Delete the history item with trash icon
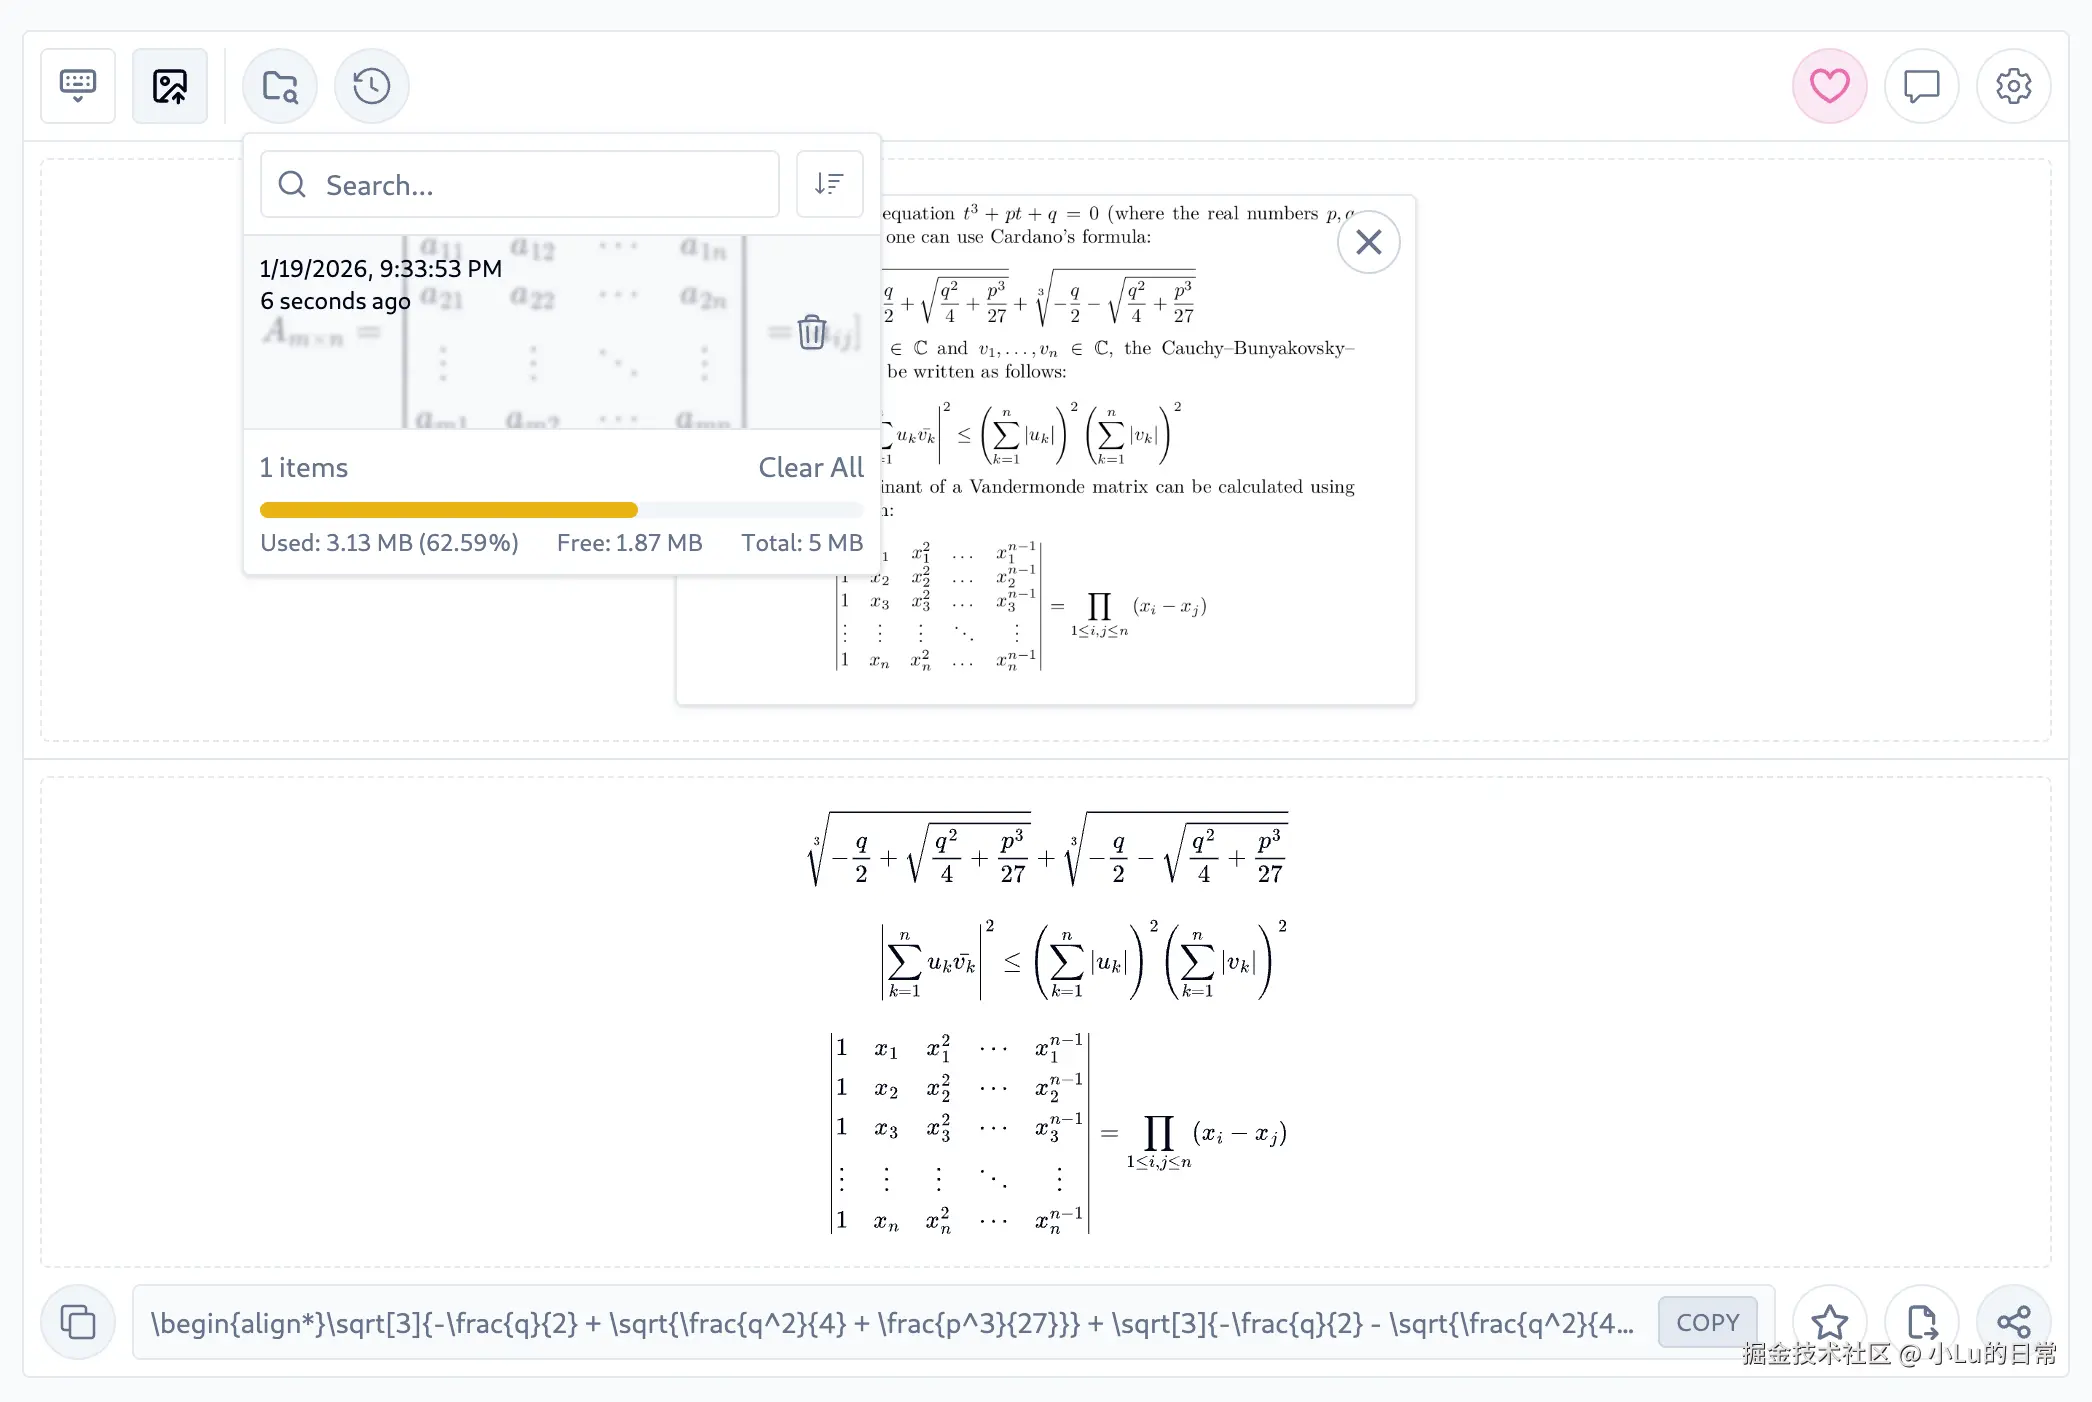The width and height of the screenshot is (2092, 1402). [x=812, y=332]
